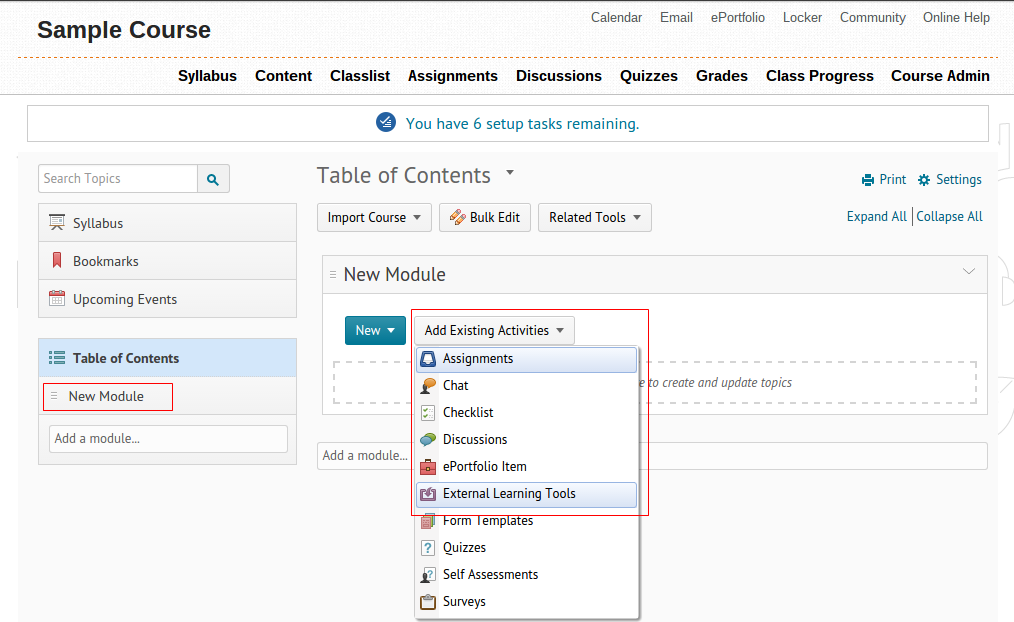Screen dimensions: 1014x622
Task: Click the Syllabus presentation board icon
Action: (57, 222)
